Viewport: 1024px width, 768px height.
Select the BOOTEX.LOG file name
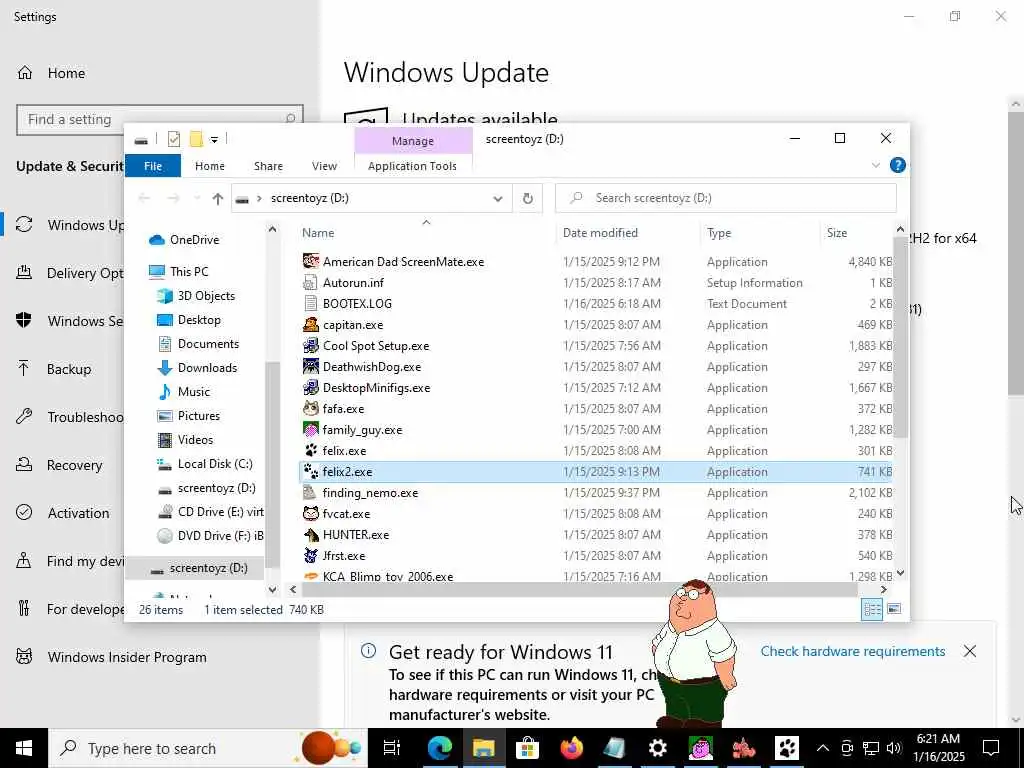[x=357, y=304]
